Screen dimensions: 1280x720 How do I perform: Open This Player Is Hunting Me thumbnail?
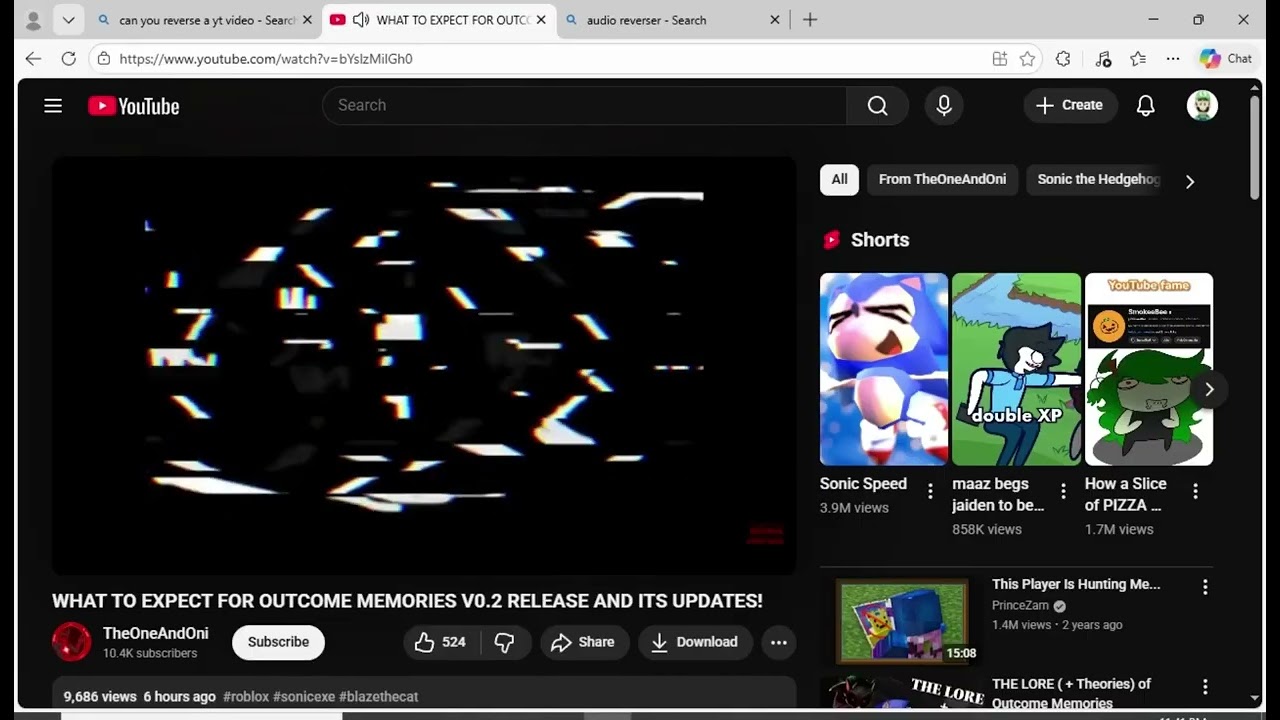tap(902, 621)
